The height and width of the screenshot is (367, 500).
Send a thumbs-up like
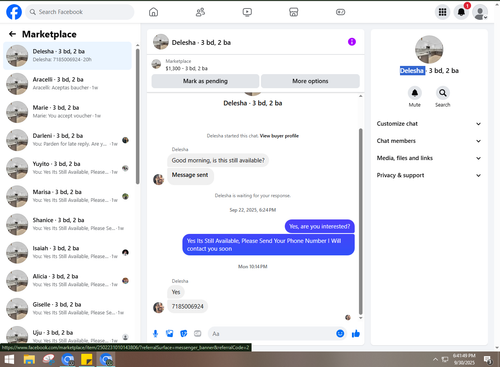click(x=356, y=333)
